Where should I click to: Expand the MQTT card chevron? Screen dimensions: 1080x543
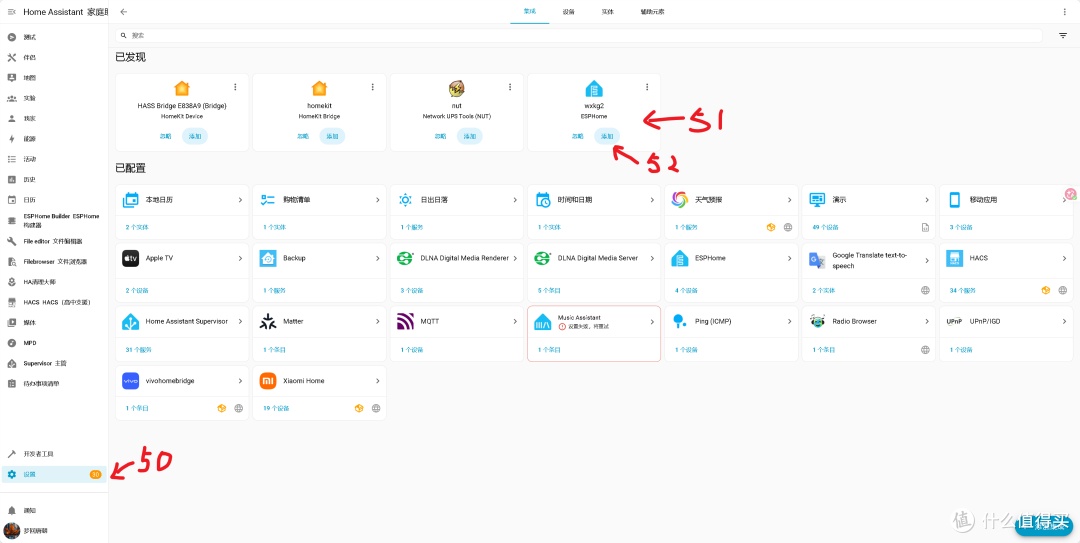click(515, 322)
